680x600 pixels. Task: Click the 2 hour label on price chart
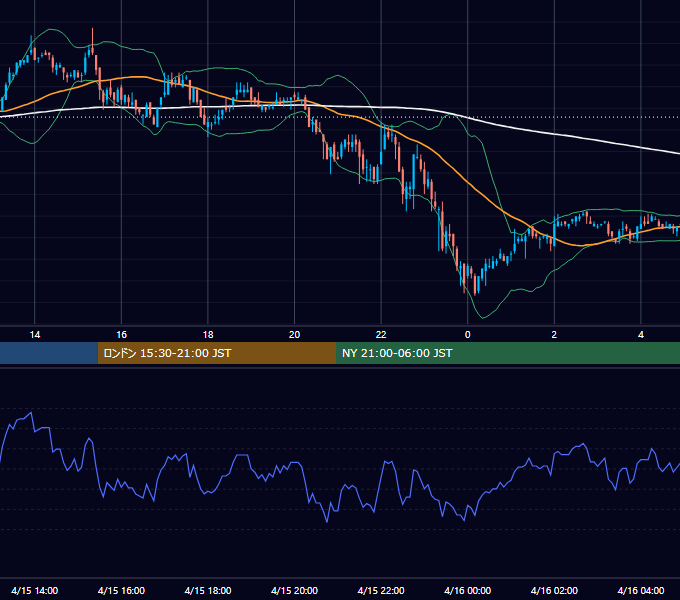(554, 335)
